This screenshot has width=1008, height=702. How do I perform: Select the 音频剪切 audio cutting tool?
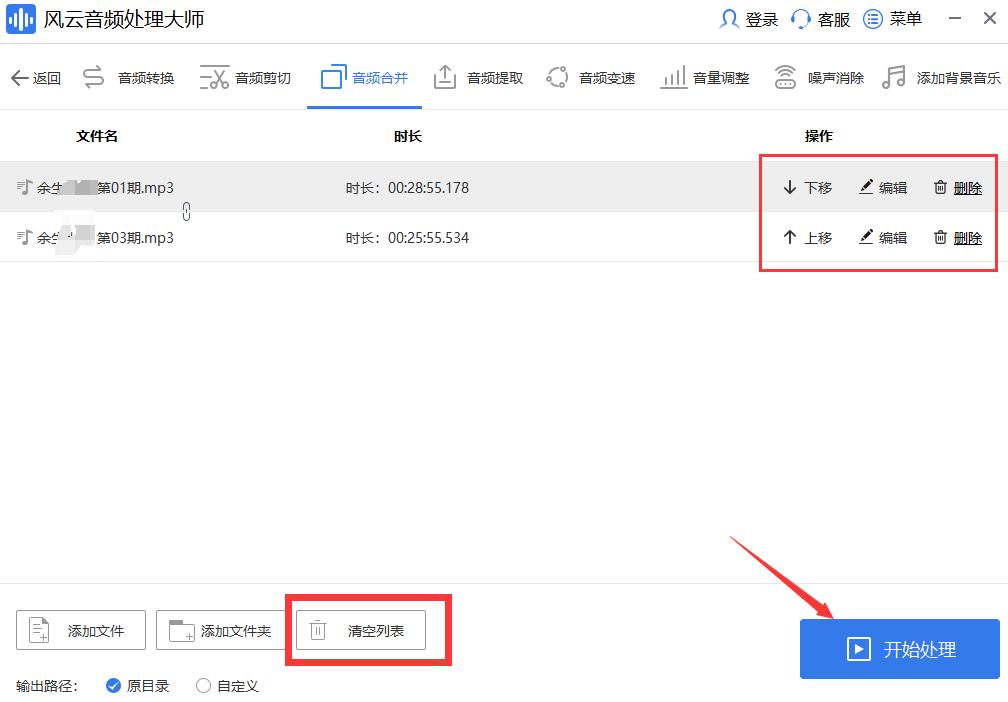(x=247, y=76)
